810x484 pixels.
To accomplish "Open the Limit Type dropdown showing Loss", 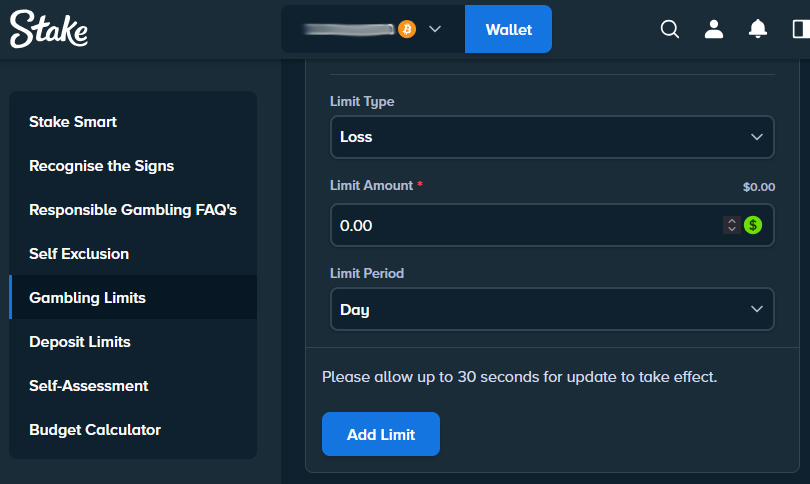I will click(x=552, y=137).
